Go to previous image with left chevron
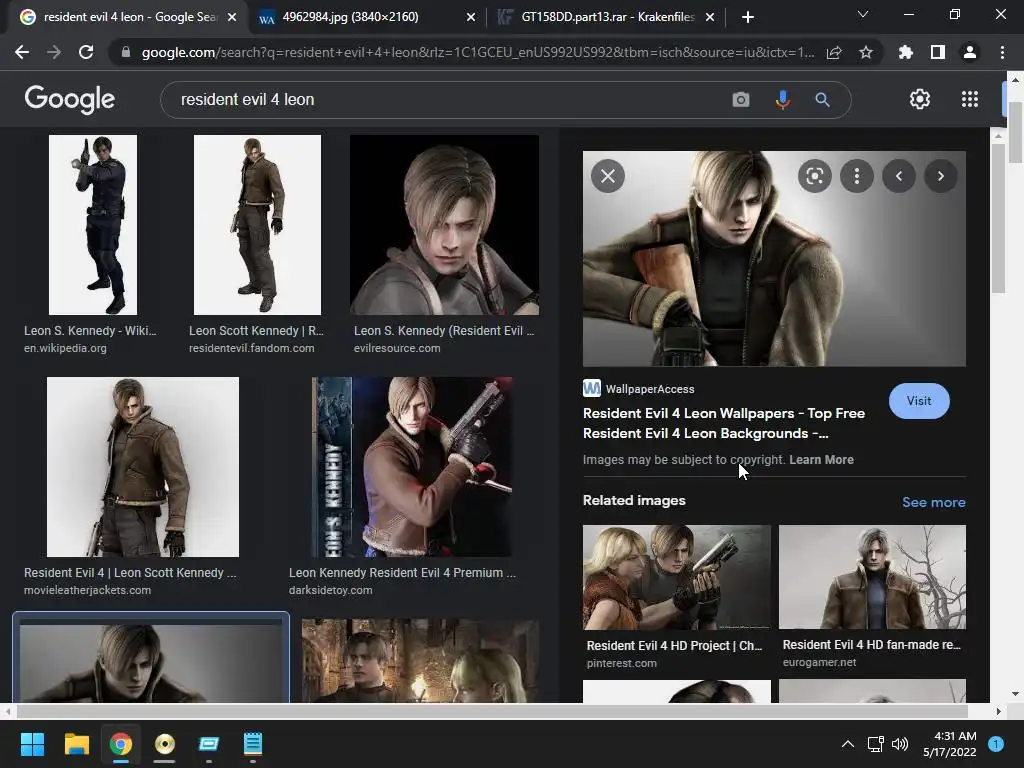Image resolution: width=1024 pixels, height=768 pixels. click(x=898, y=177)
